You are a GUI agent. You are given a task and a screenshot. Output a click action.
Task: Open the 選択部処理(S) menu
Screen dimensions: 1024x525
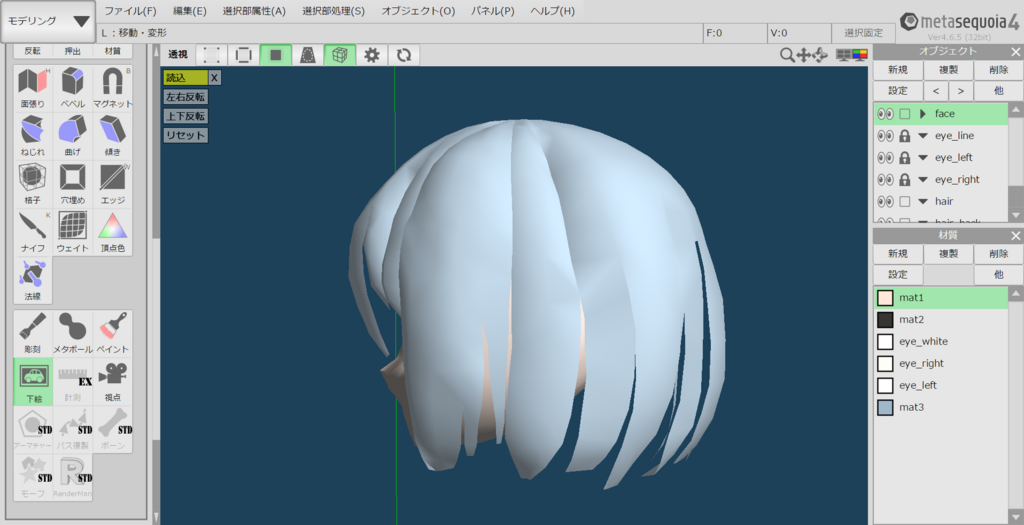[x=333, y=11]
